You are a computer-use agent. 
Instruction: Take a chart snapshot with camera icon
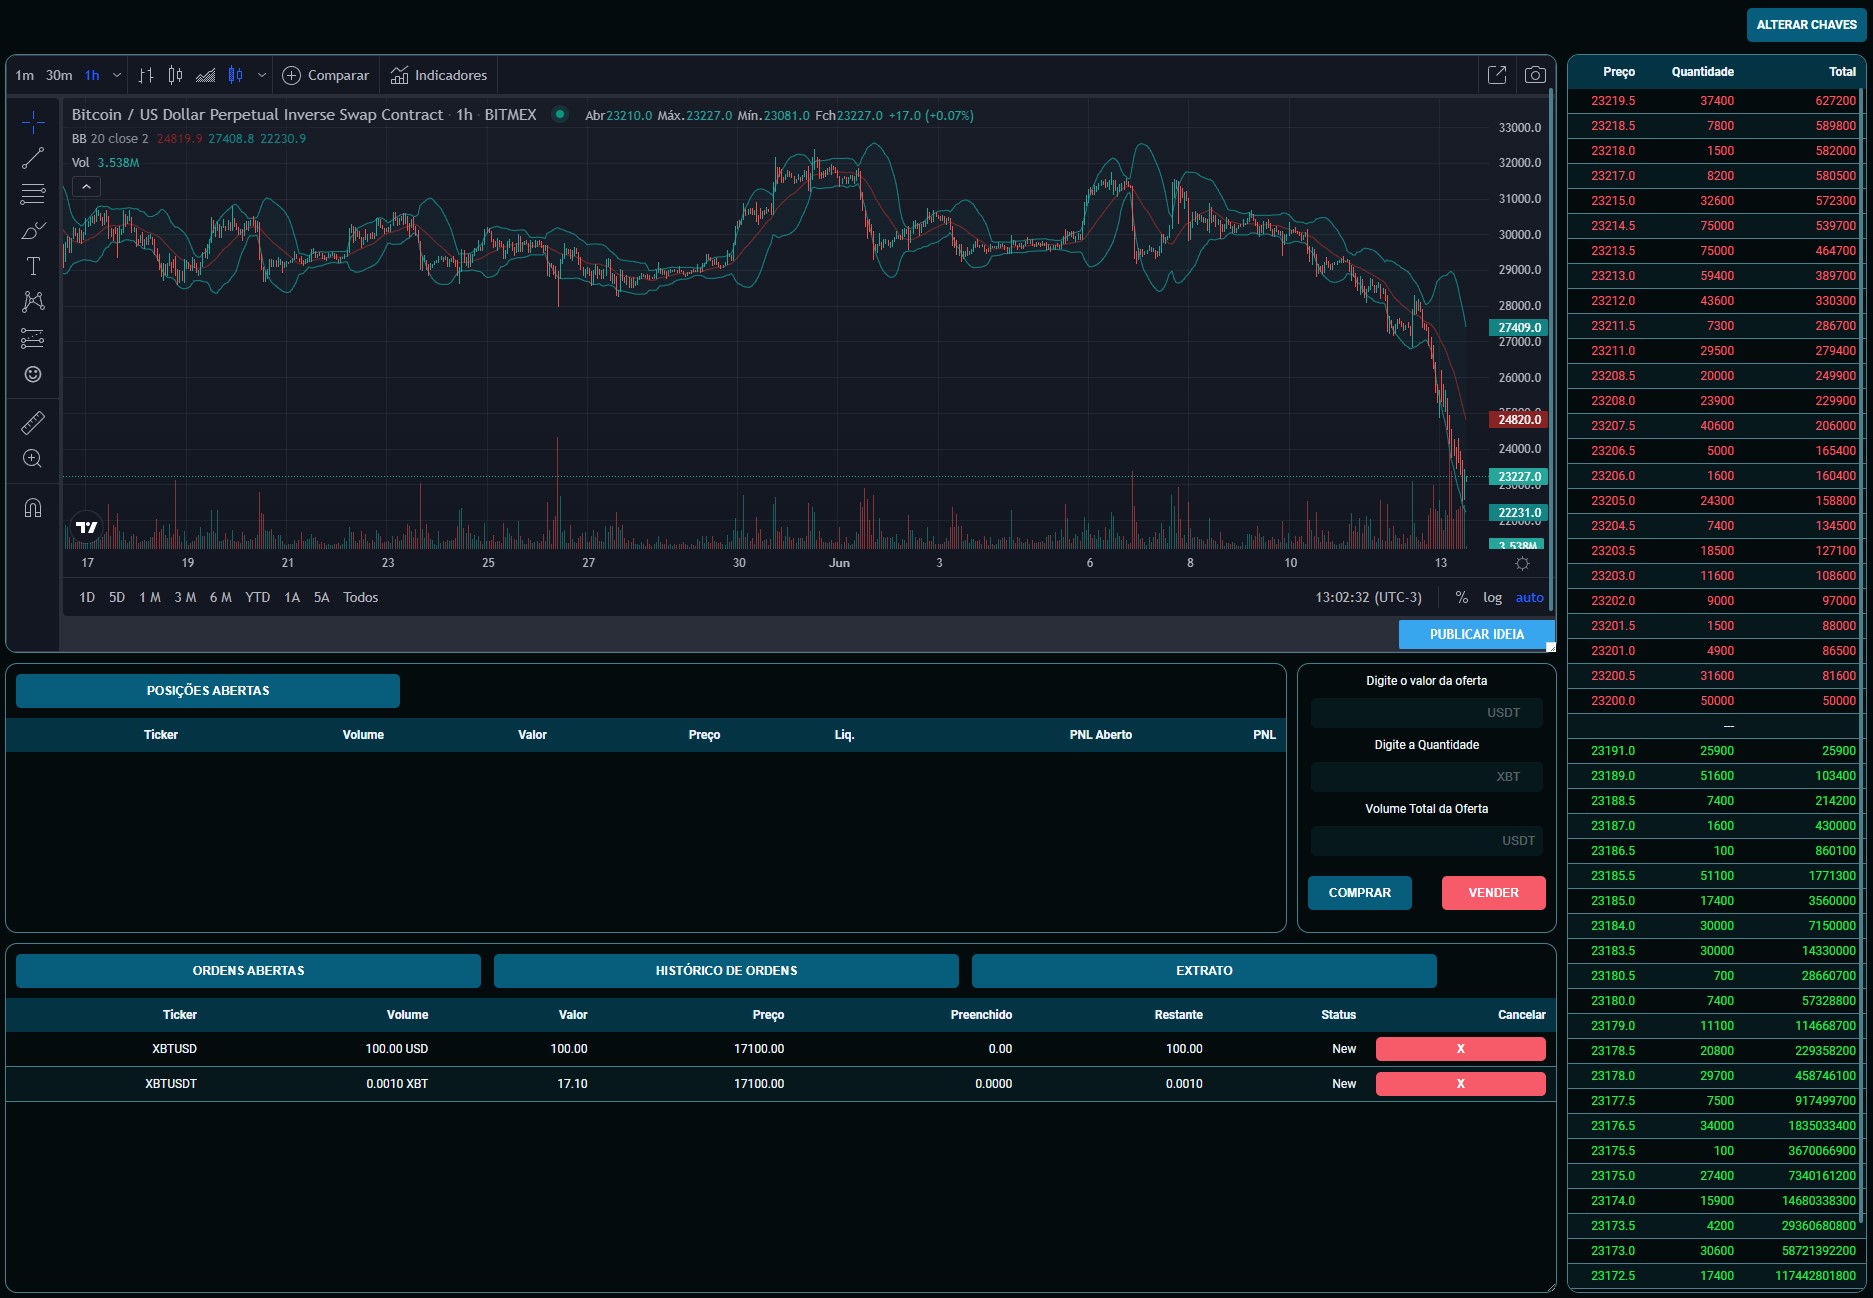tap(1535, 75)
